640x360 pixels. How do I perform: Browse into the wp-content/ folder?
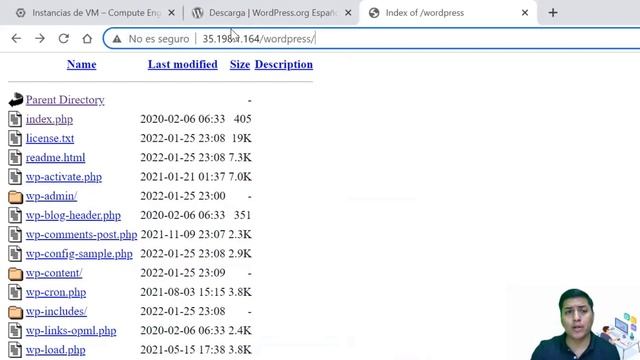[54, 273]
